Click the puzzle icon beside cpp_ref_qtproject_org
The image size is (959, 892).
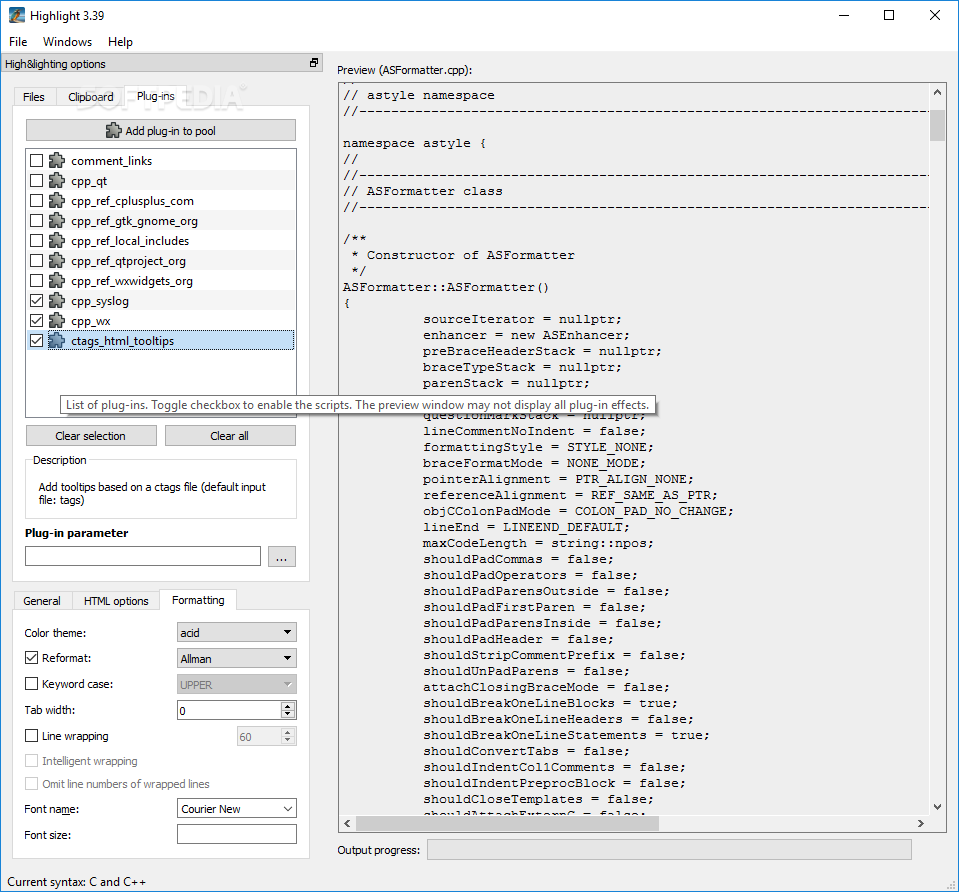[x=57, y=261]
